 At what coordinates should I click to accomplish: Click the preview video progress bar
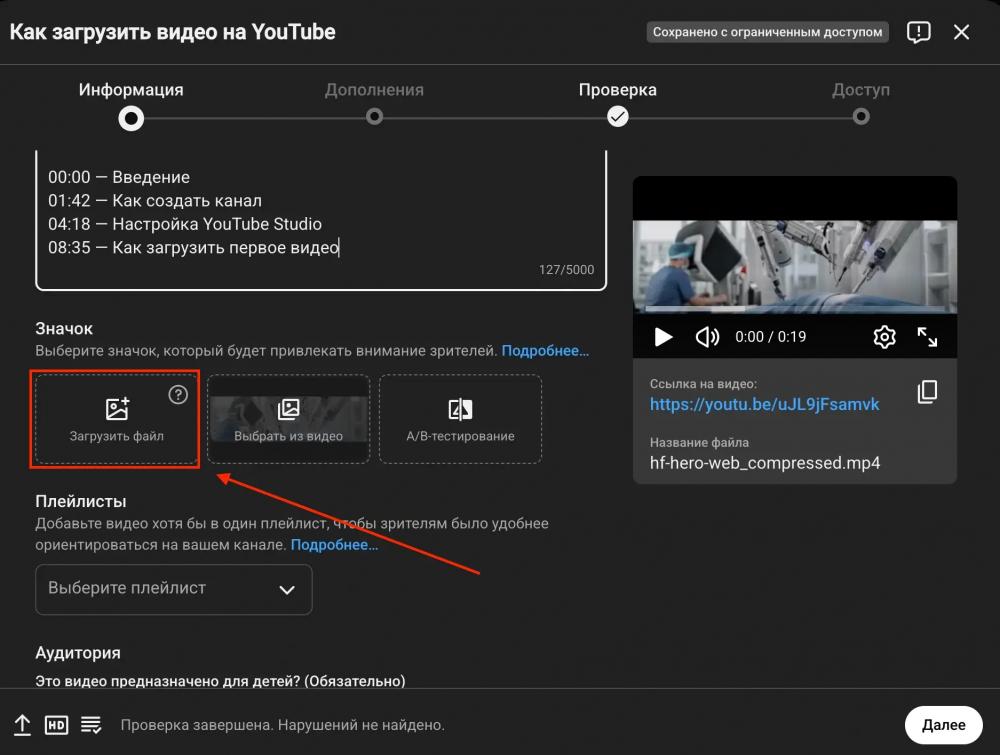[x=795, y=309]
